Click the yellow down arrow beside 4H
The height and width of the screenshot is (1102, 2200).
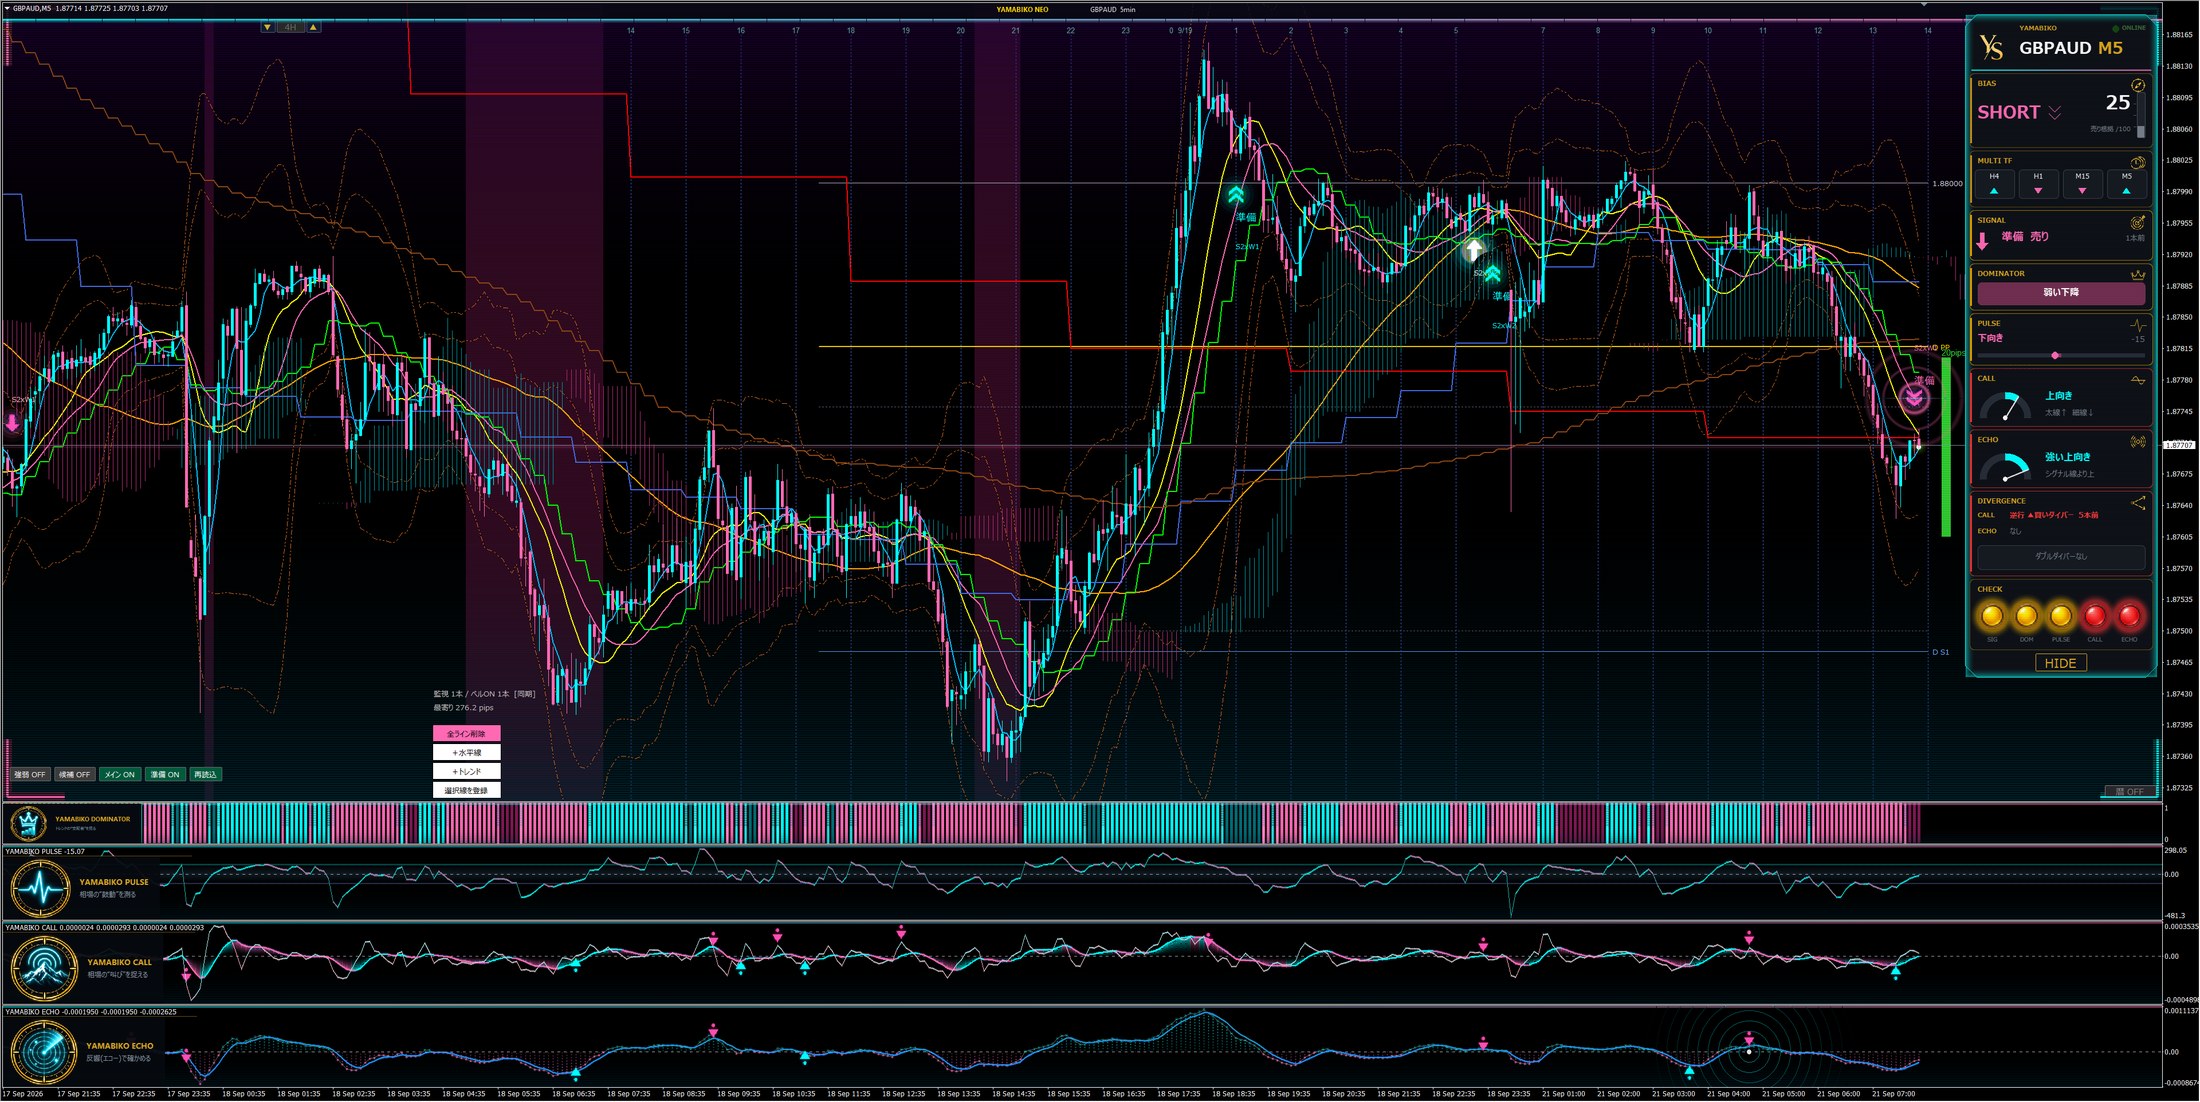tap(267, 27)
